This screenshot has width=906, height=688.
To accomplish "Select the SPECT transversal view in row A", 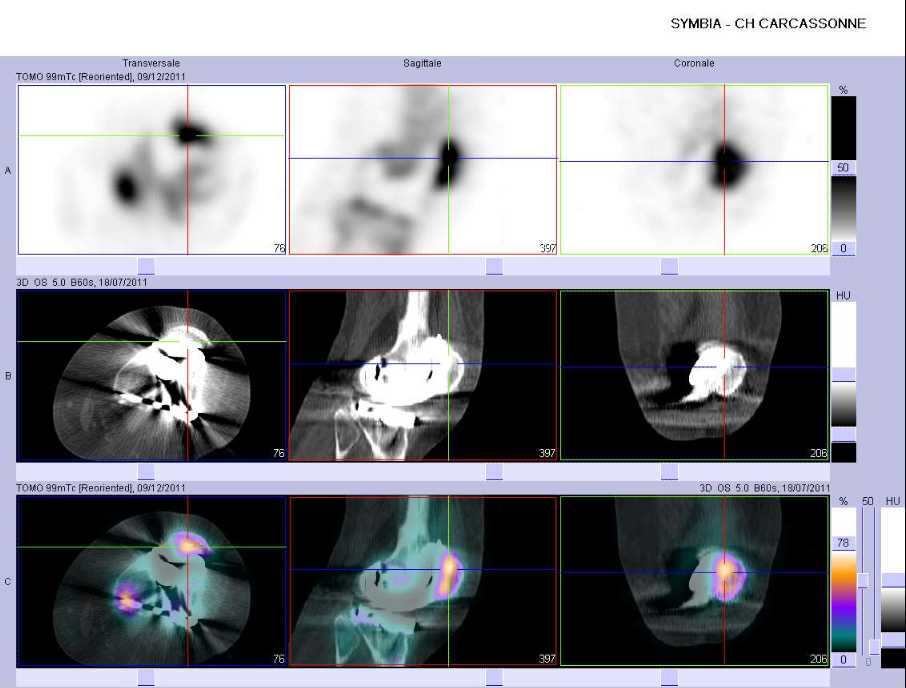I will tap(152, 170).
